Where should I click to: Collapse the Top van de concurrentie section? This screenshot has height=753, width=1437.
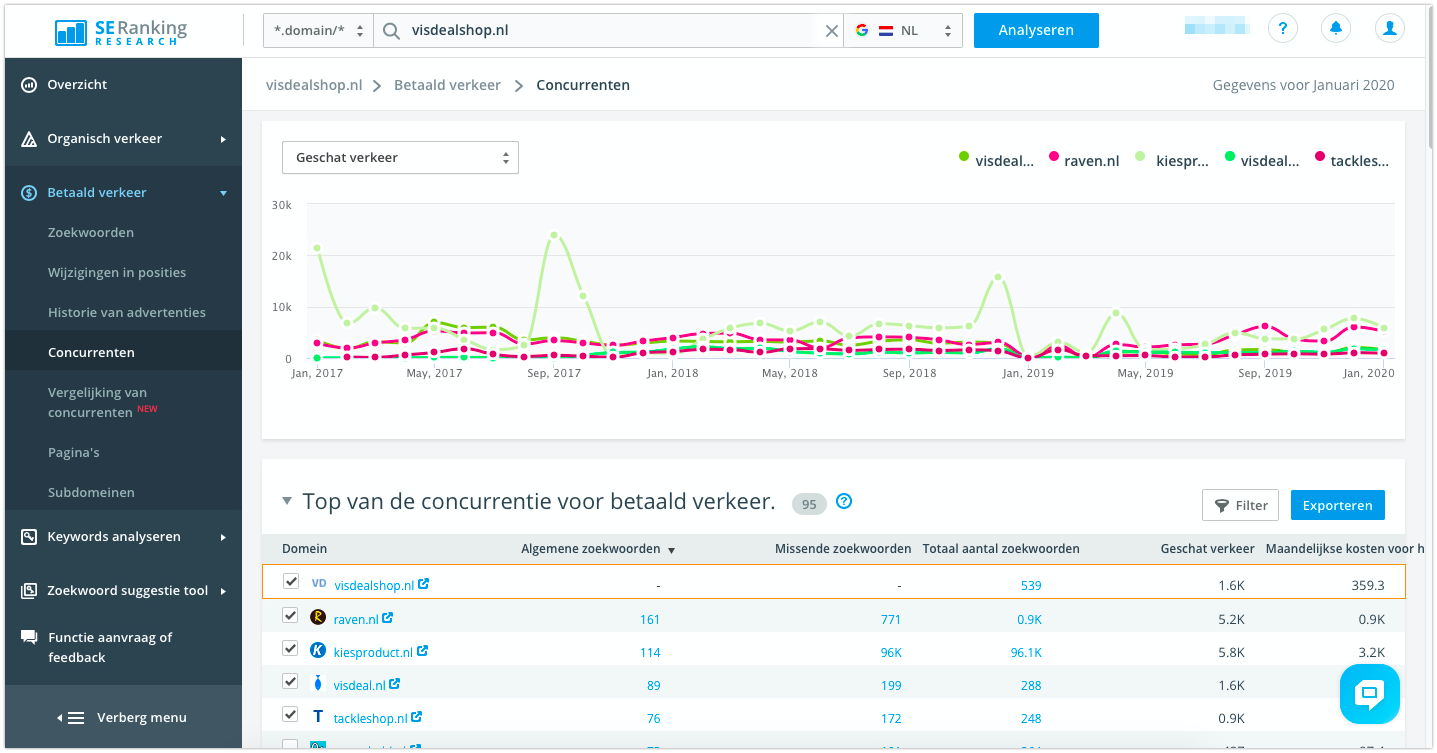[287, 502]
